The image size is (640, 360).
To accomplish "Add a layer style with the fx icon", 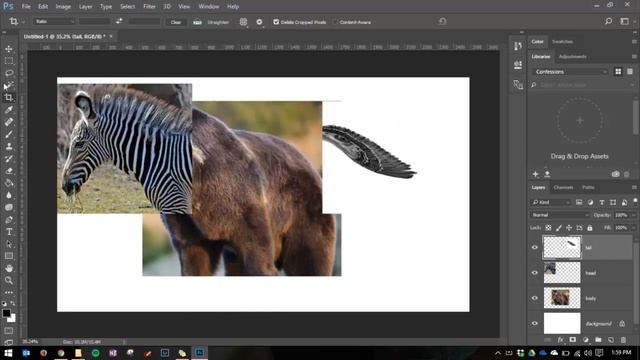I will point(560,340).
